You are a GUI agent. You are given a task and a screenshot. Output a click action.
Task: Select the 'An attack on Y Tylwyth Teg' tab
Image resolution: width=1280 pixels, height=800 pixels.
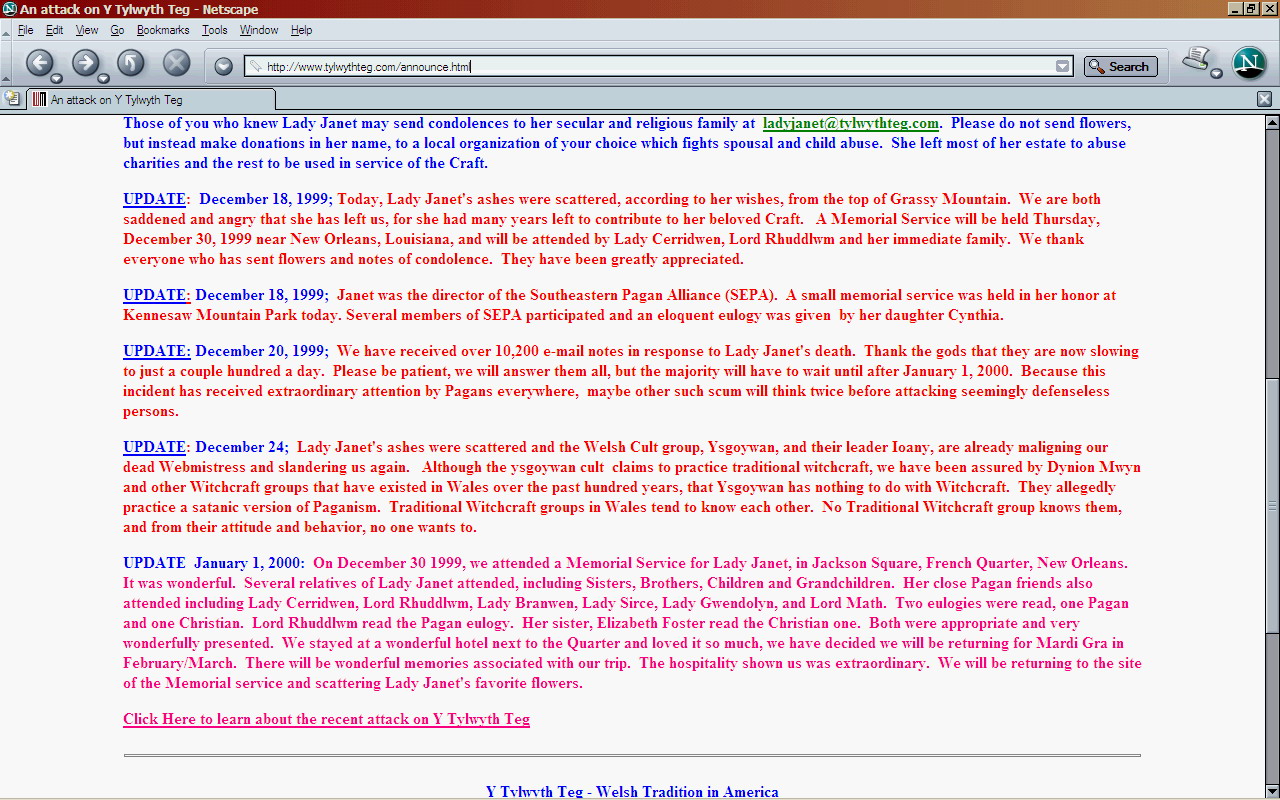[150, 99]
